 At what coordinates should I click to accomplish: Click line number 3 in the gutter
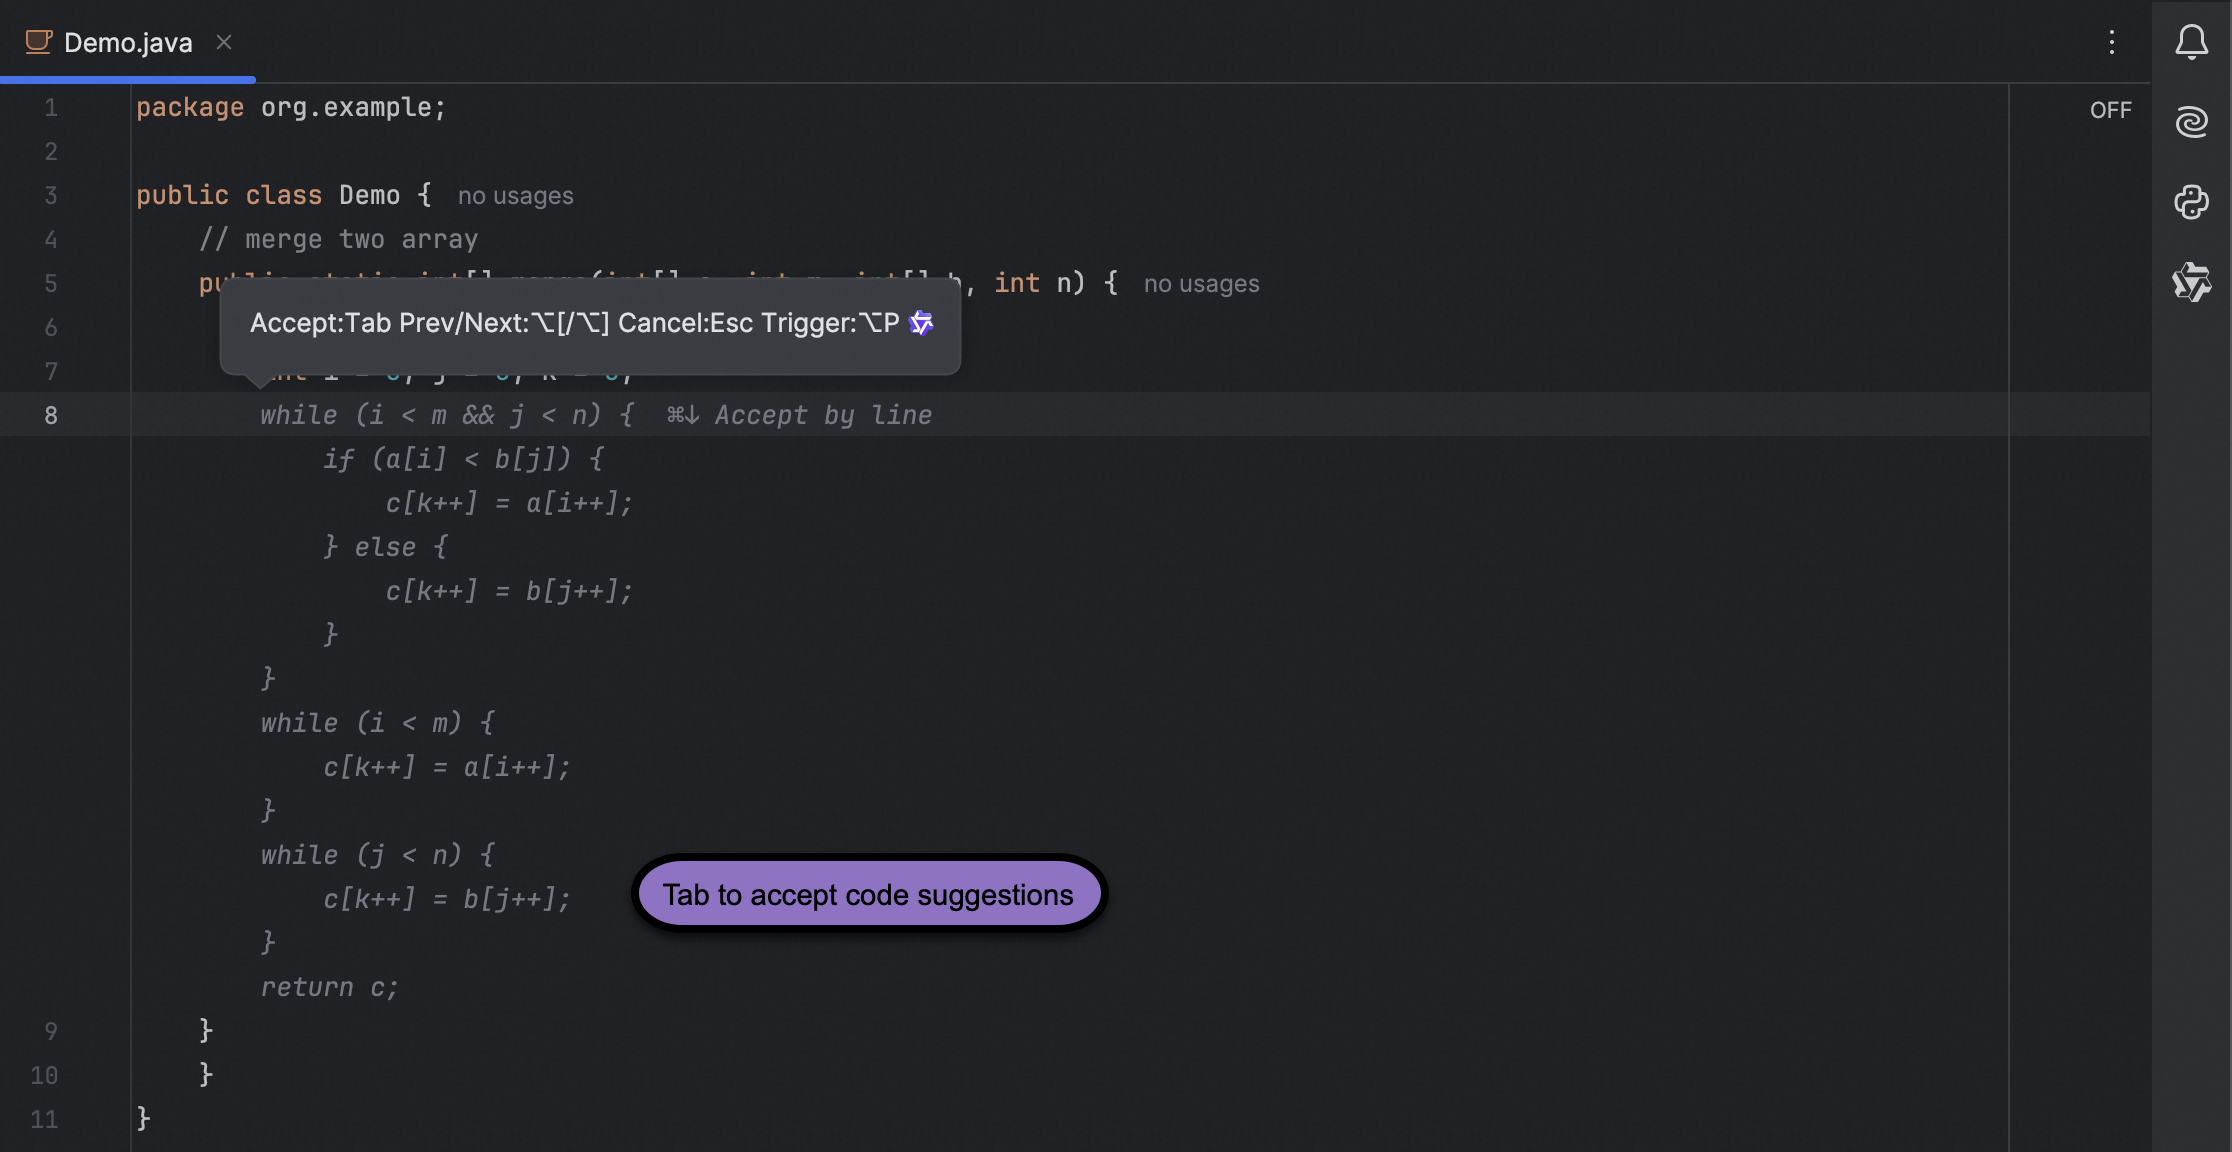(51, 195)
